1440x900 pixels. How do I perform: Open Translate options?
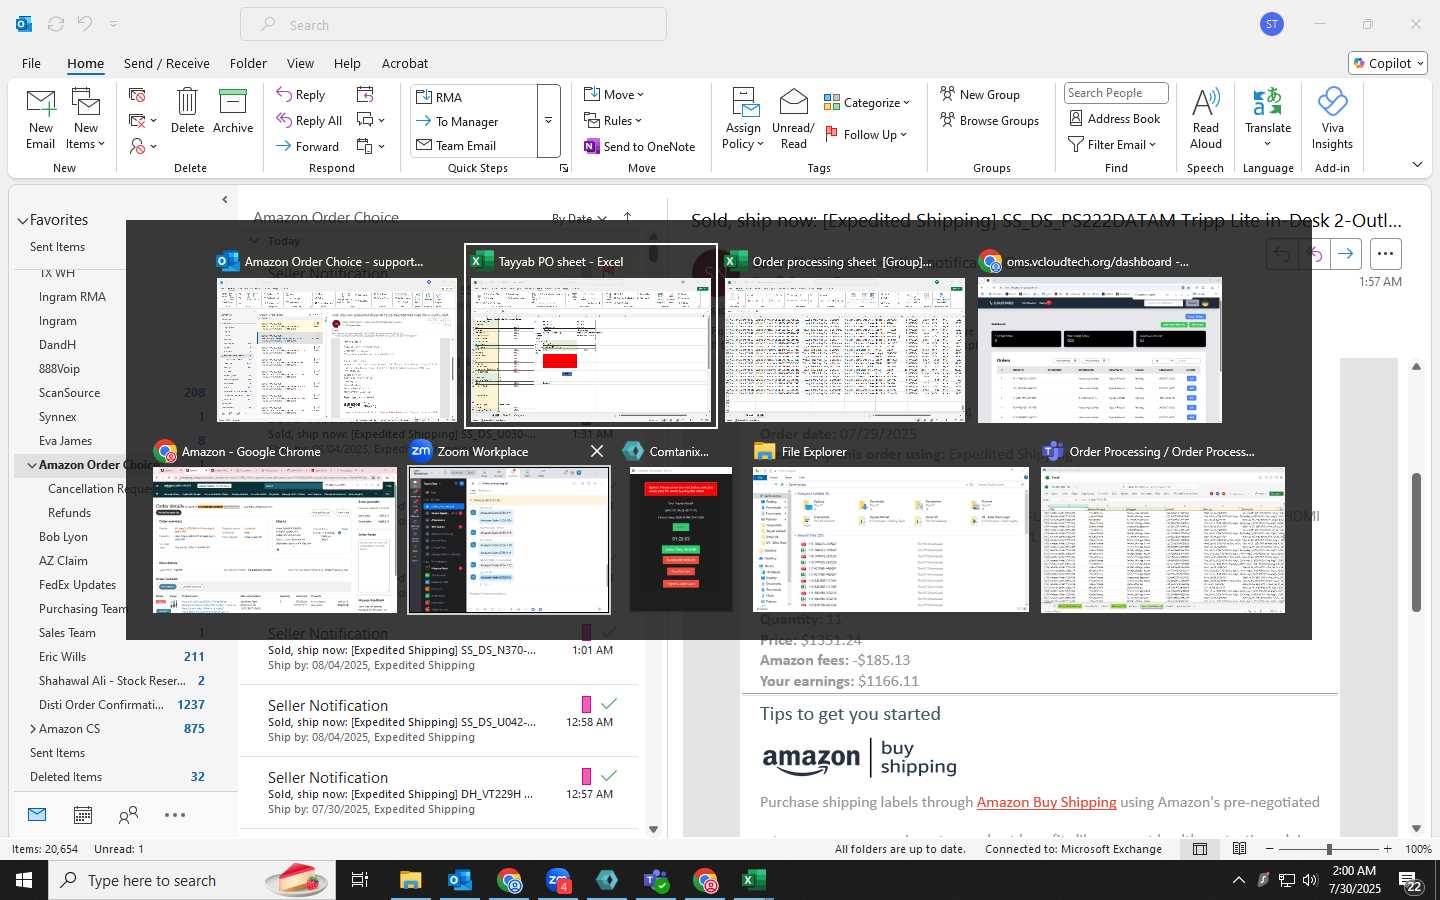click(x=1268, y=118)
